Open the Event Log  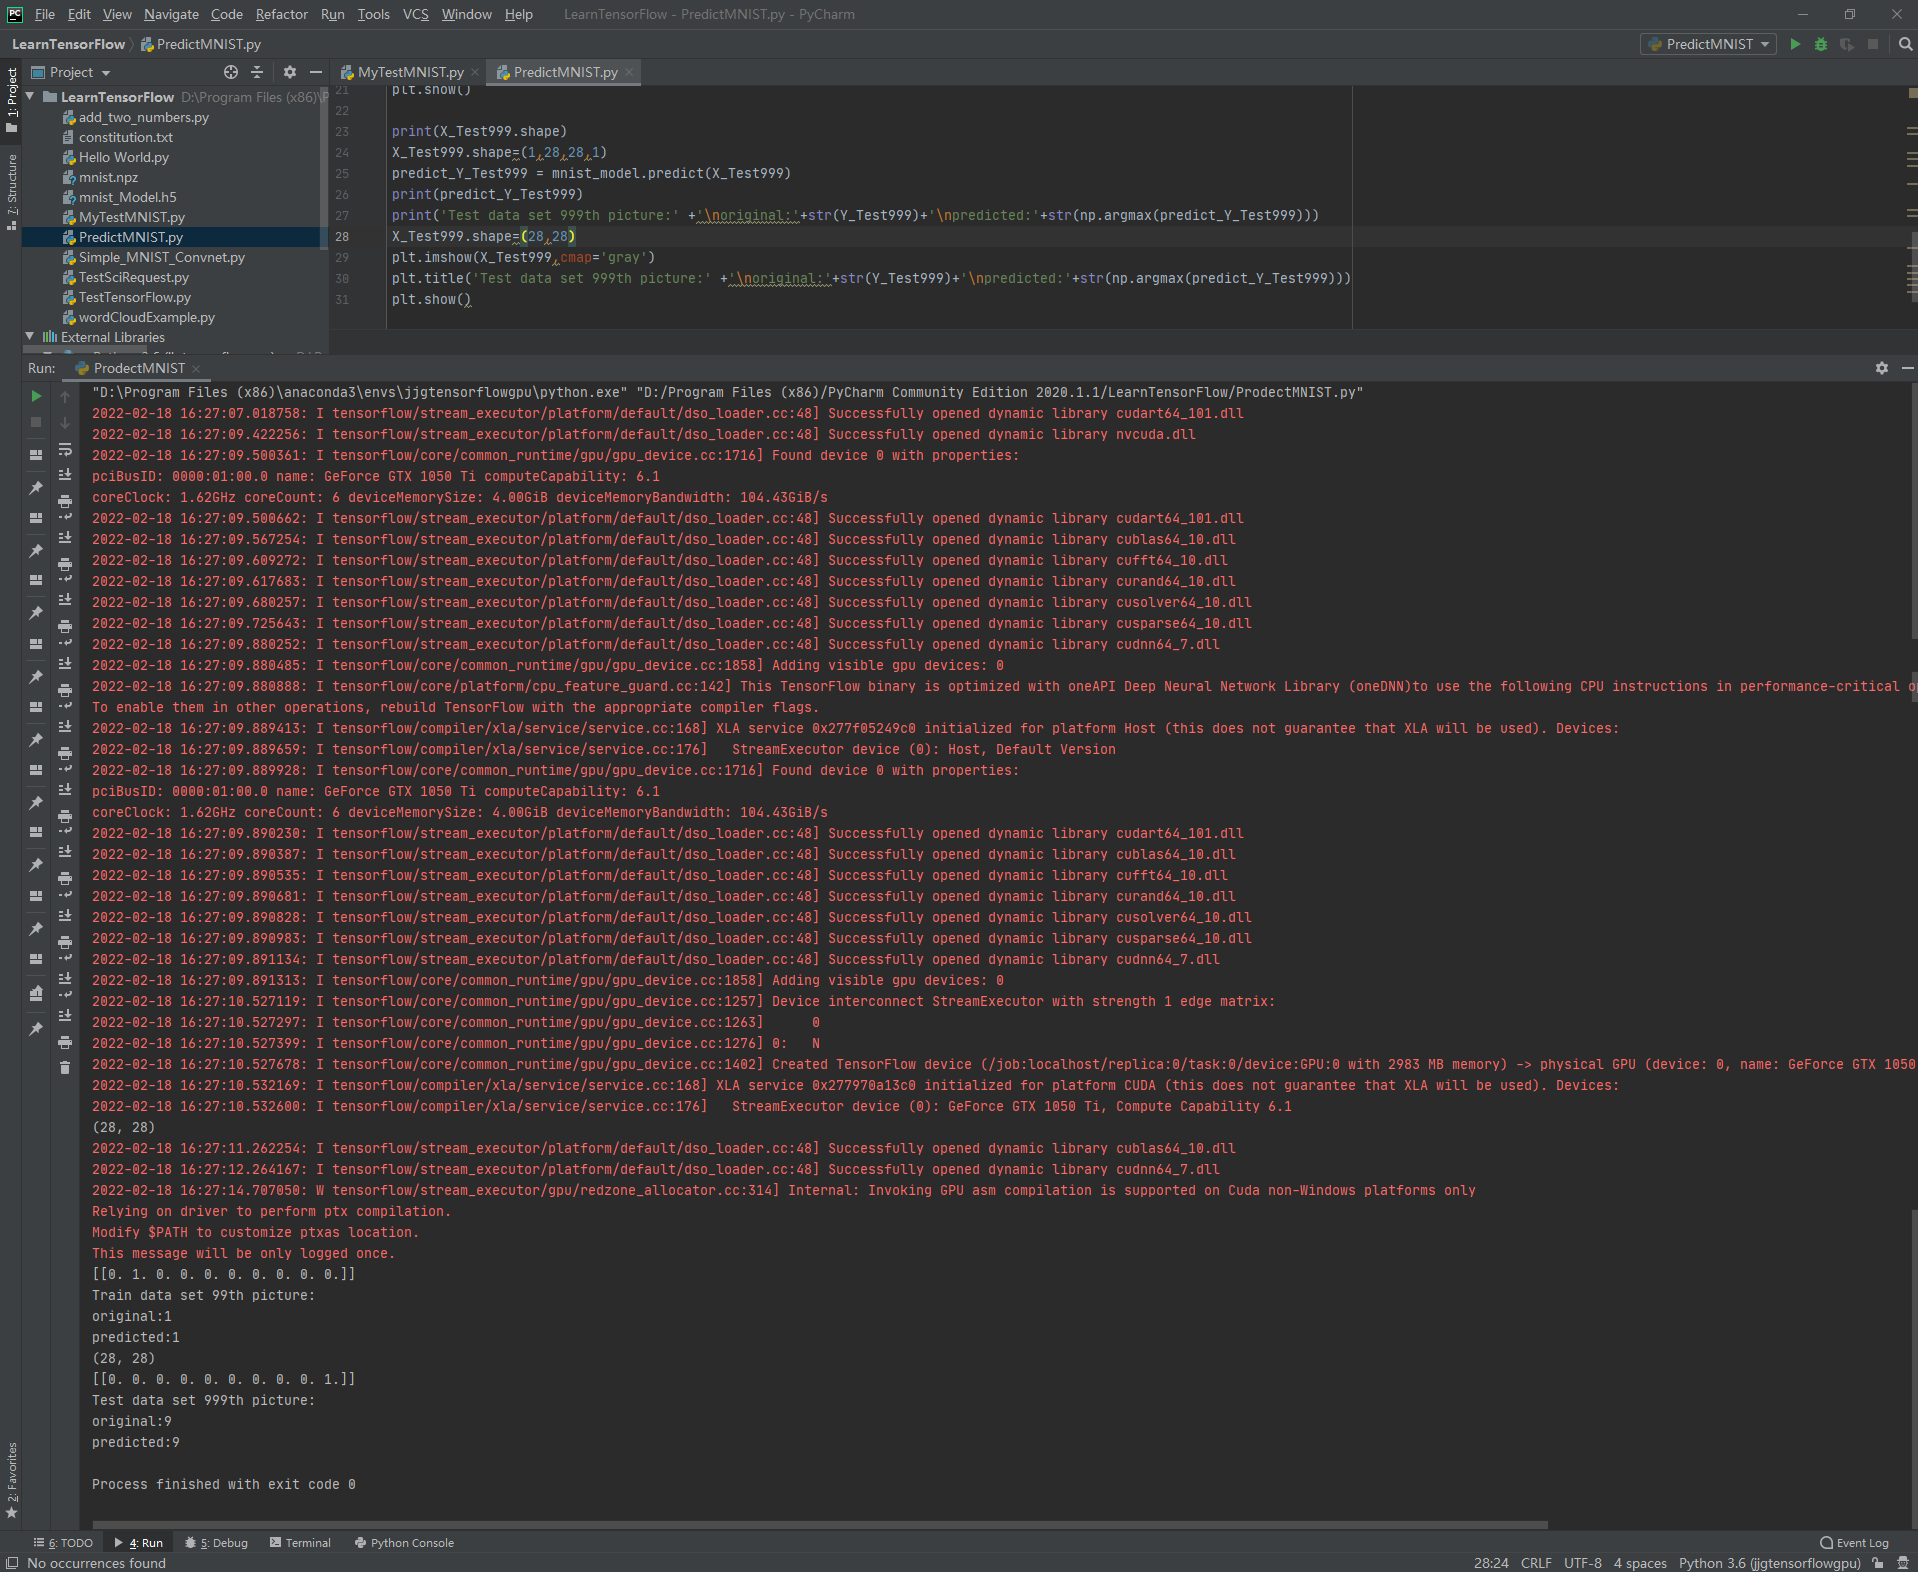(x=1855, y=1543)
